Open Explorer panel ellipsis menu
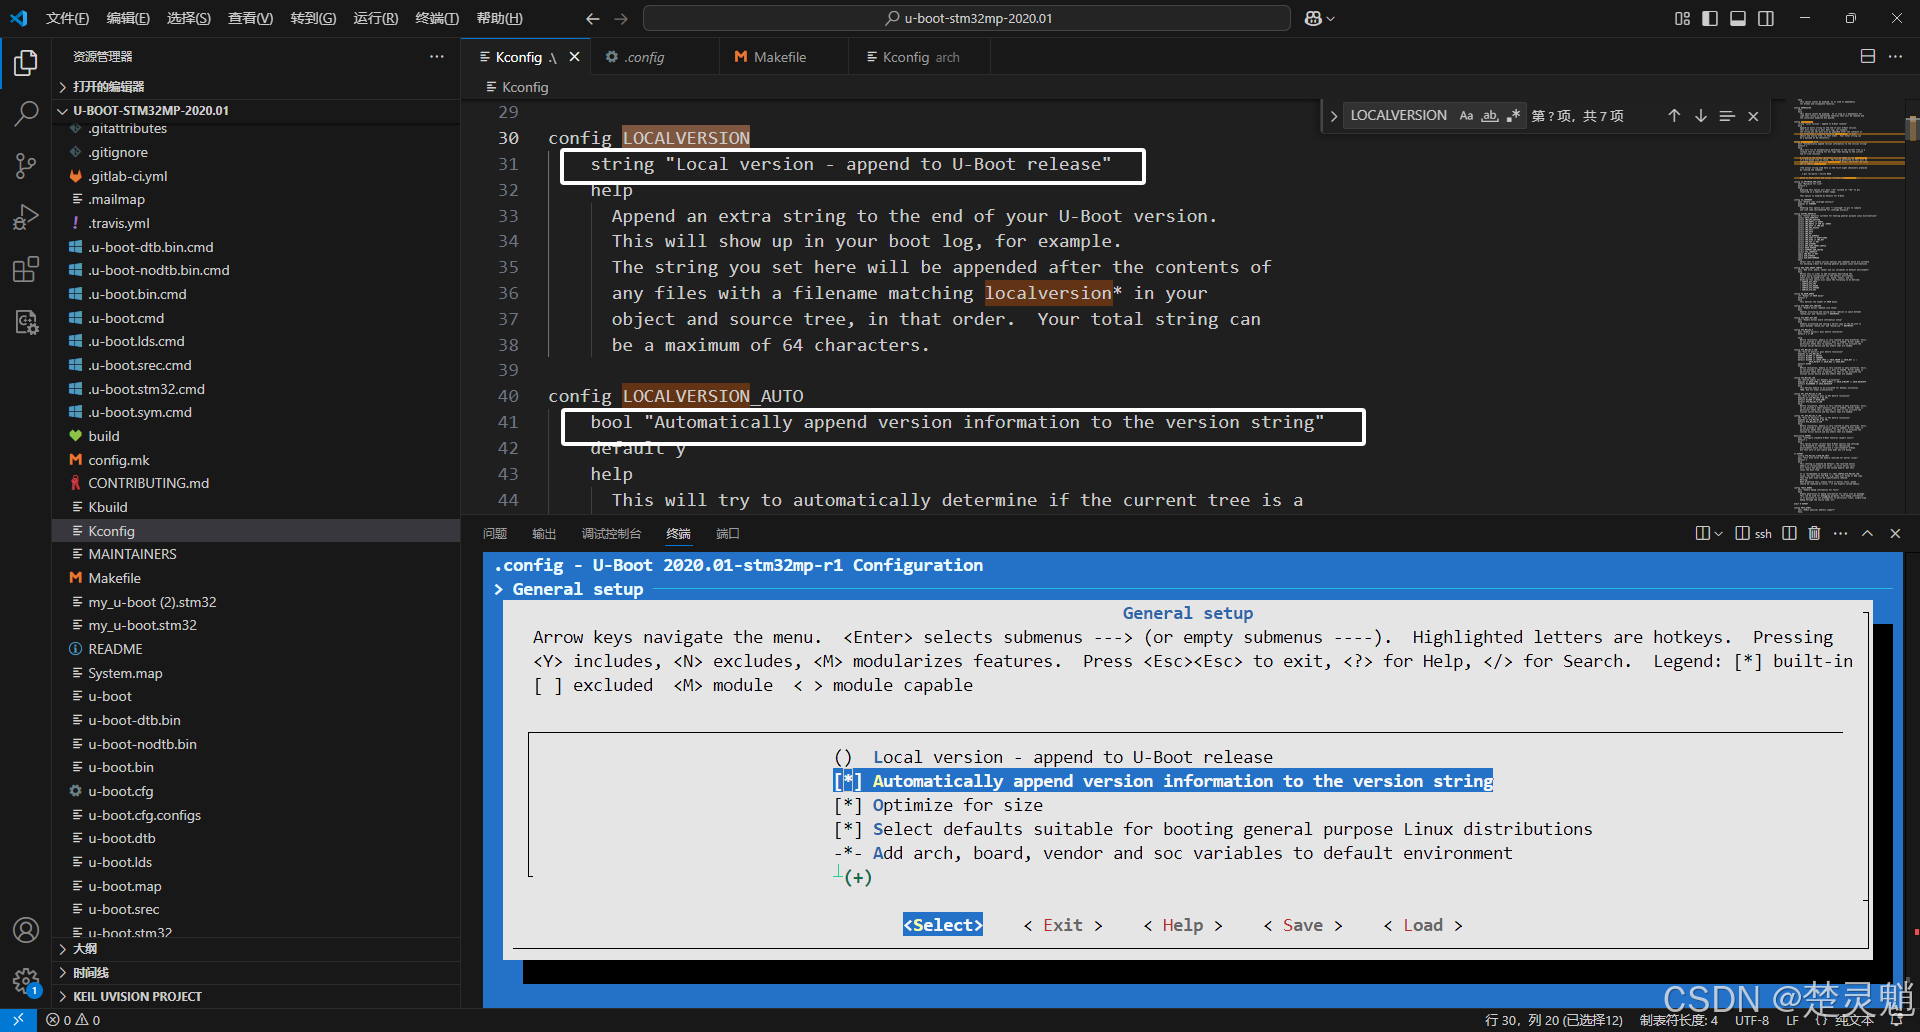Screen dimensions: 1920x1032 [x=437, y=56]
